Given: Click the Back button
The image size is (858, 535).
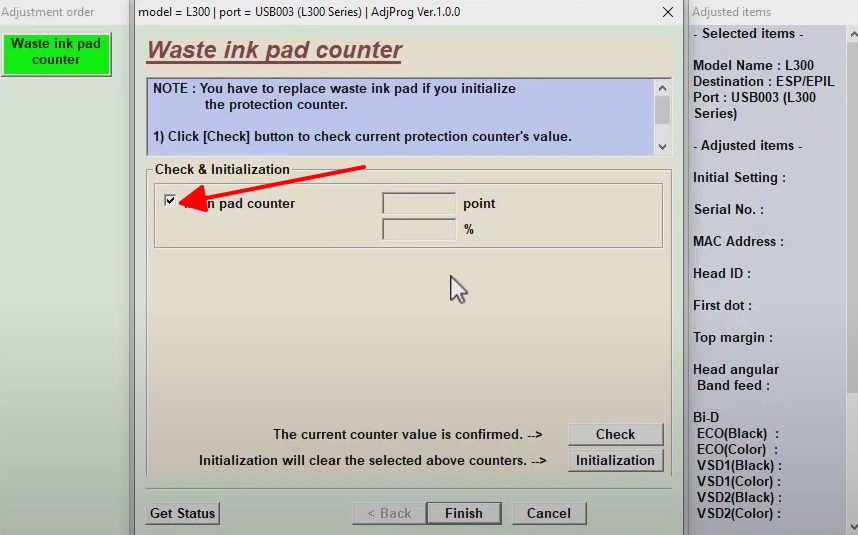Looking at the screenshot, I should [389, 513].
